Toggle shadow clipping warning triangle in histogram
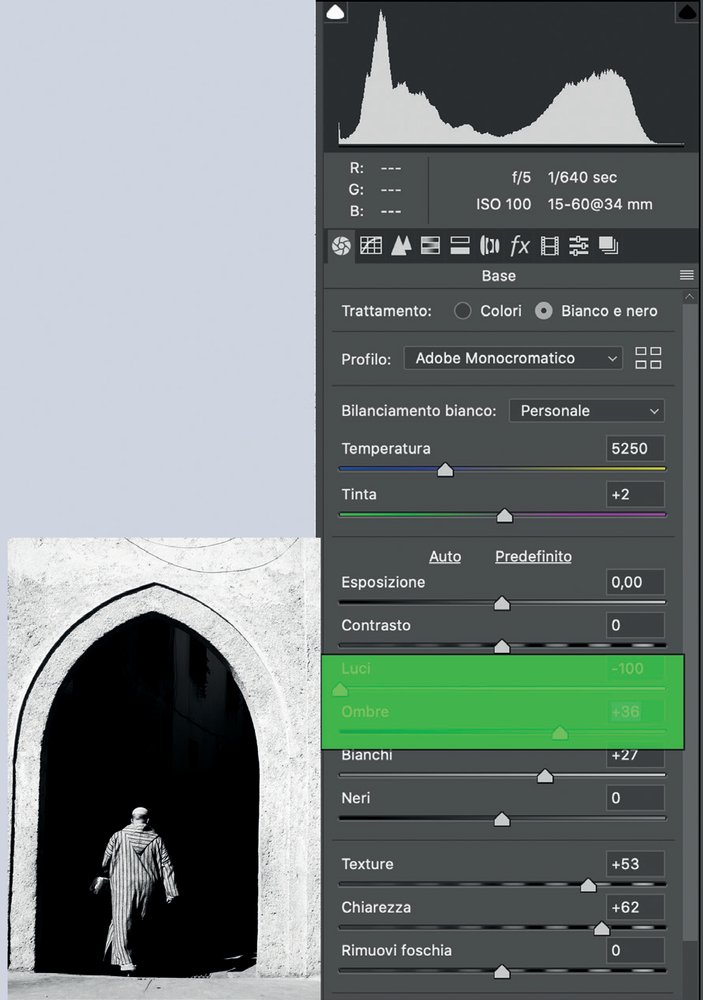This screenshot has height=1000, width=703. pyautogui.click(x=335, y=12)
